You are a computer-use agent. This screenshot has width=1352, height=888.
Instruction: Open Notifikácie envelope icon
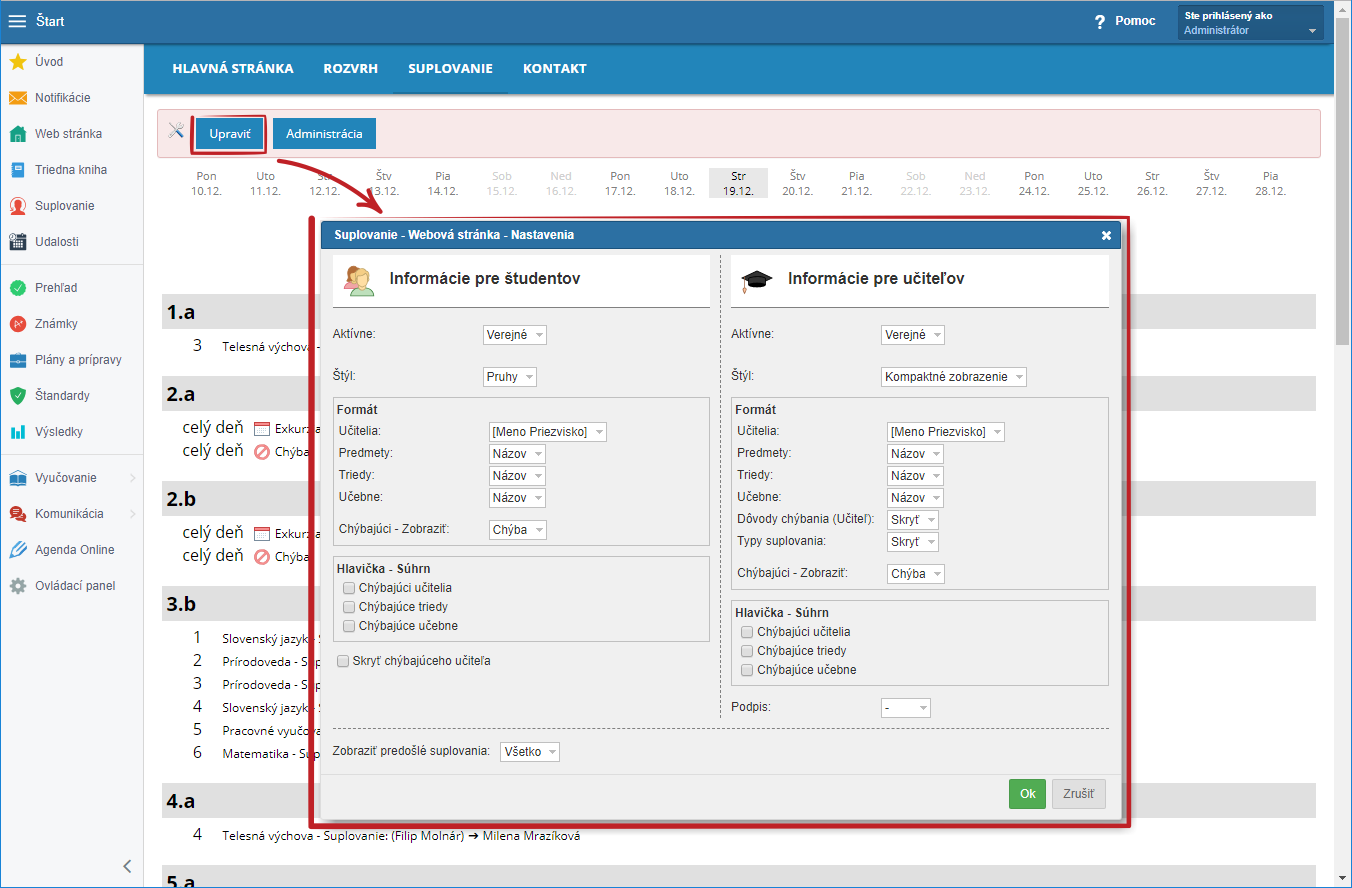18,98
